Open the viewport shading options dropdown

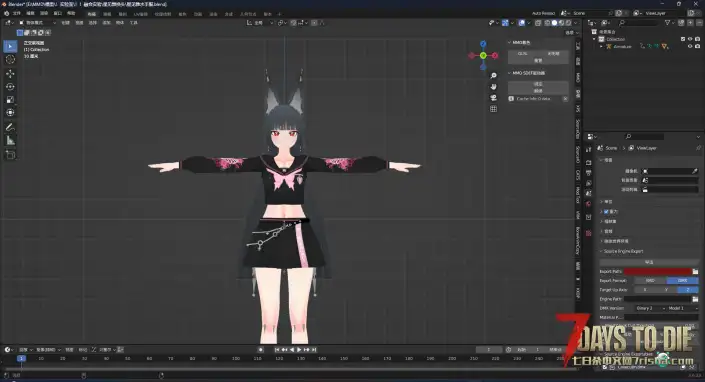tap(576, 22)
